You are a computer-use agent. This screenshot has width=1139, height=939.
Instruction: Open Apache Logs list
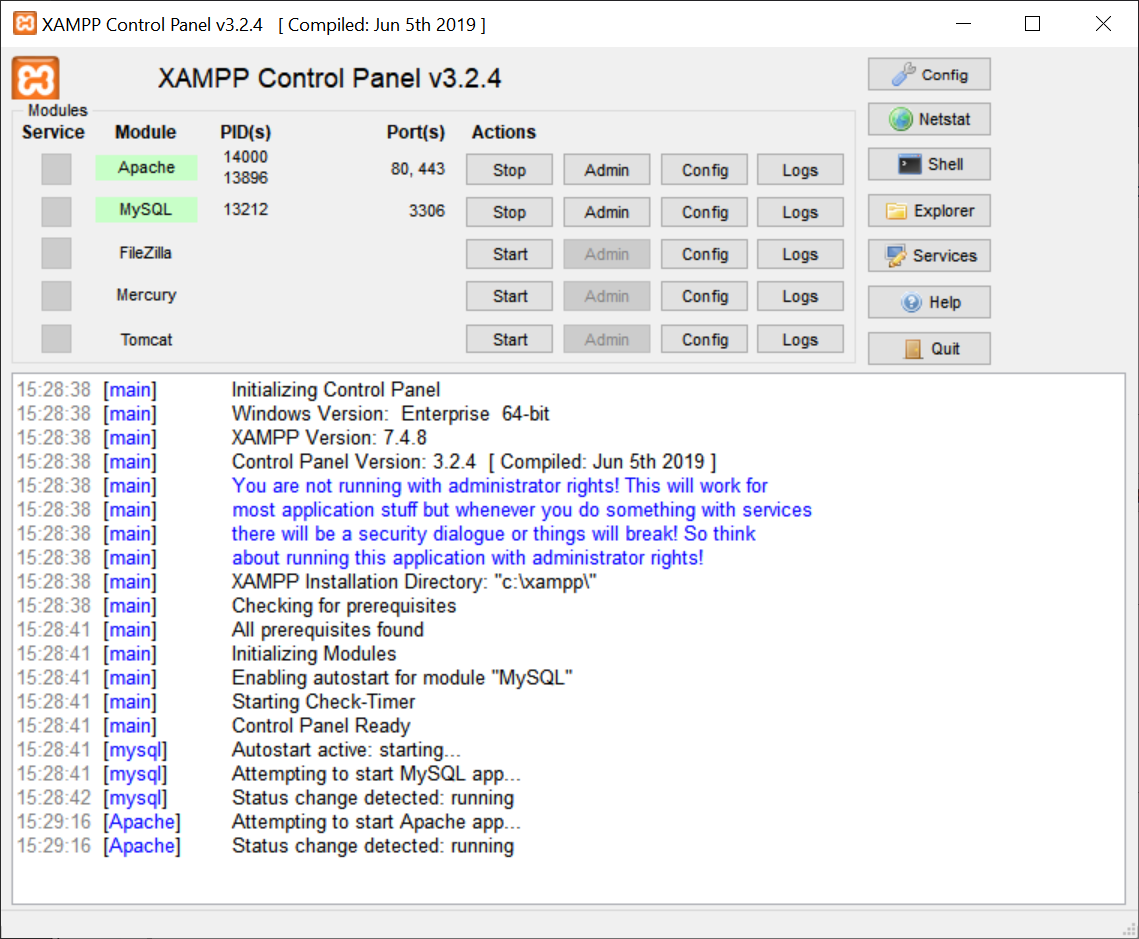800,170
